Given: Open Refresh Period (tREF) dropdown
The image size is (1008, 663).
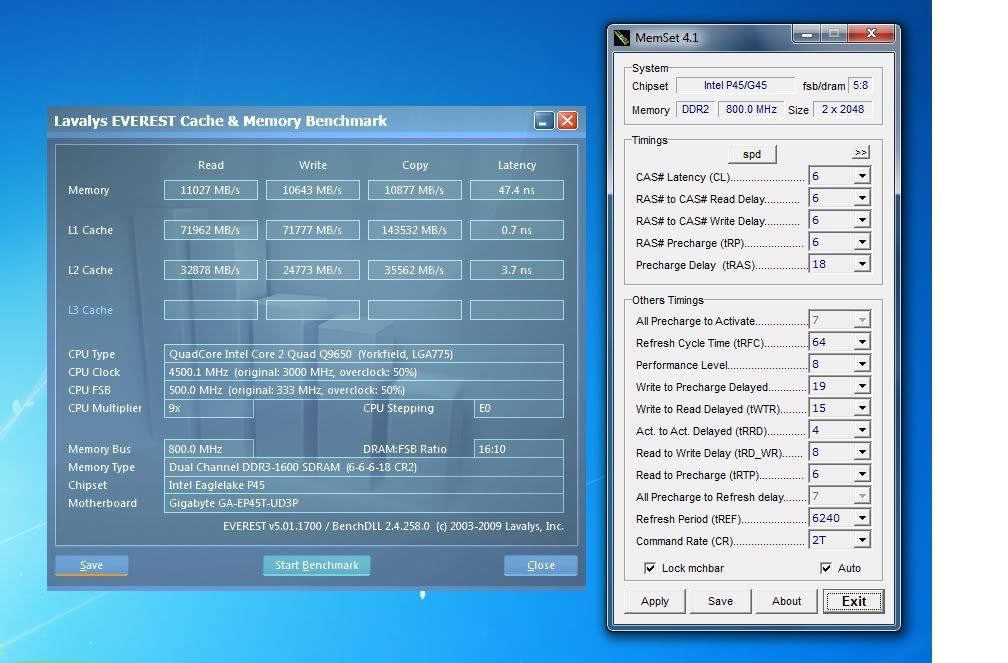Looking at the screenshot, I should tap(862, 518).
